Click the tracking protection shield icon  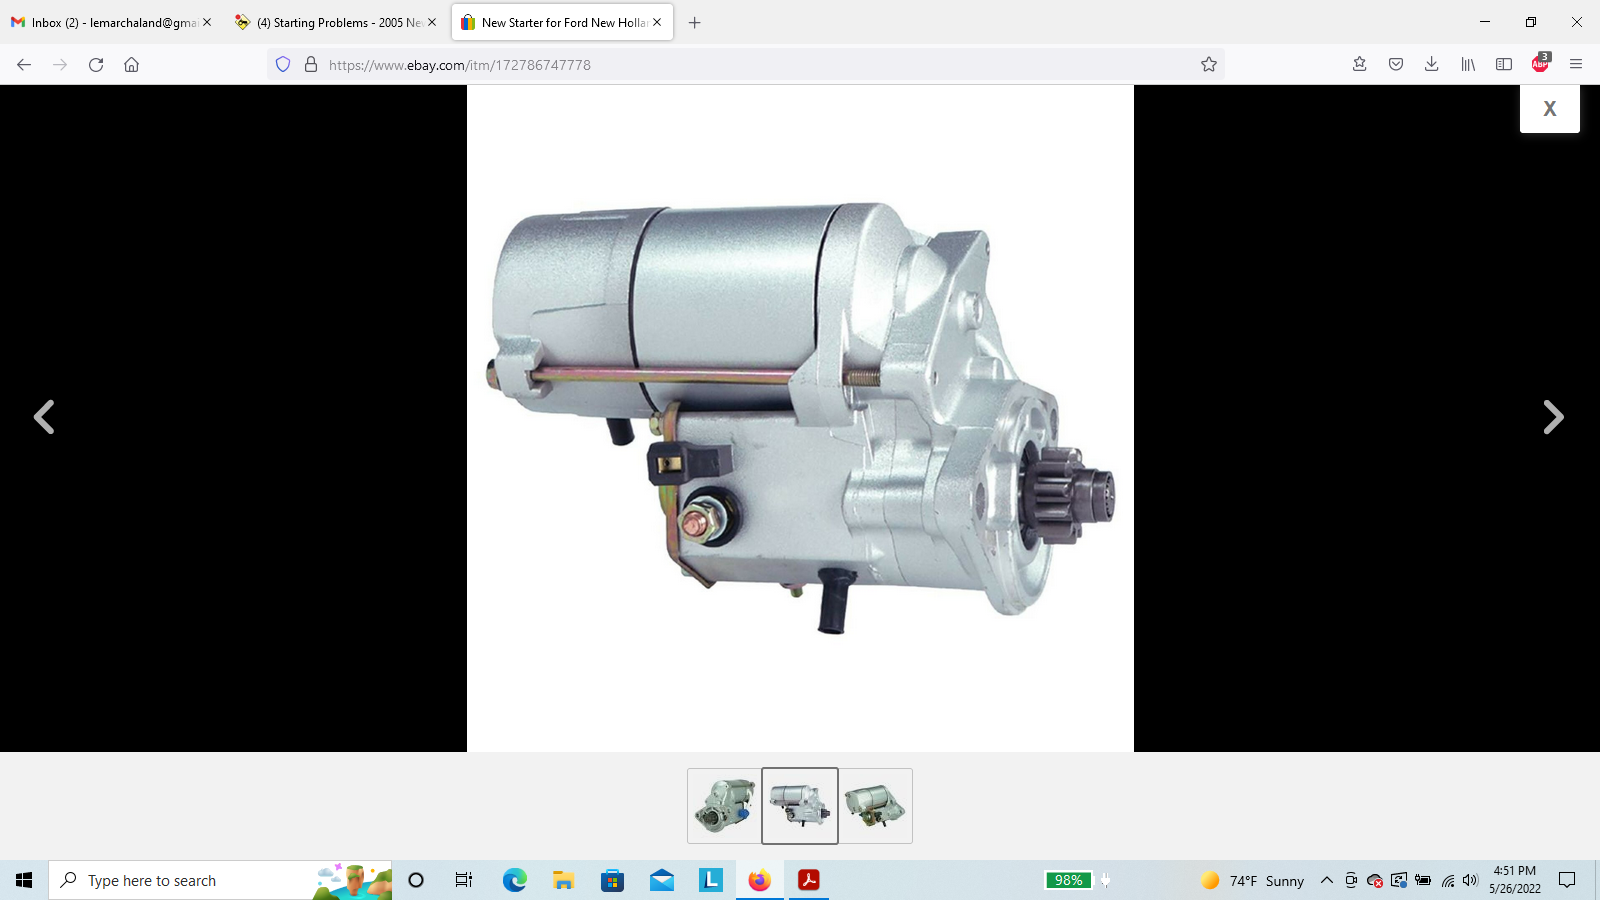coord(283,65)
